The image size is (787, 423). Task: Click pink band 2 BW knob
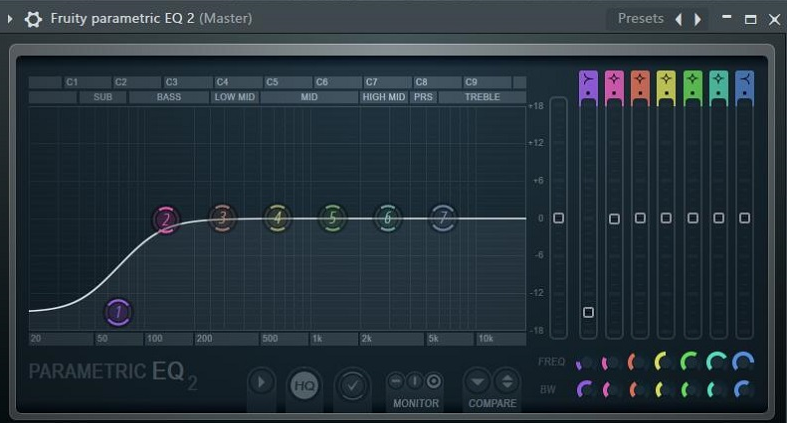tap(611, 390)
